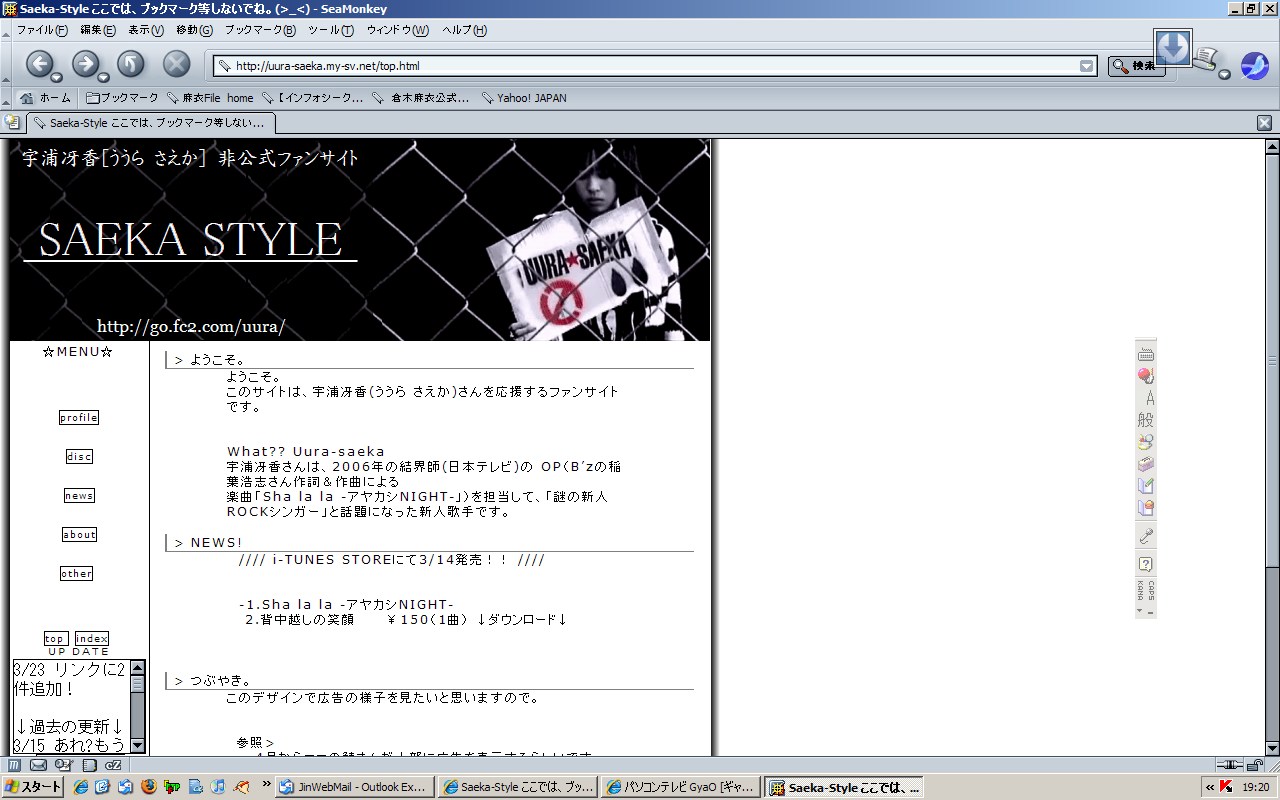Viewport: 1280px width, 800px height.
Task: Click the update box scroll down arrow
Action: [137, 745]
